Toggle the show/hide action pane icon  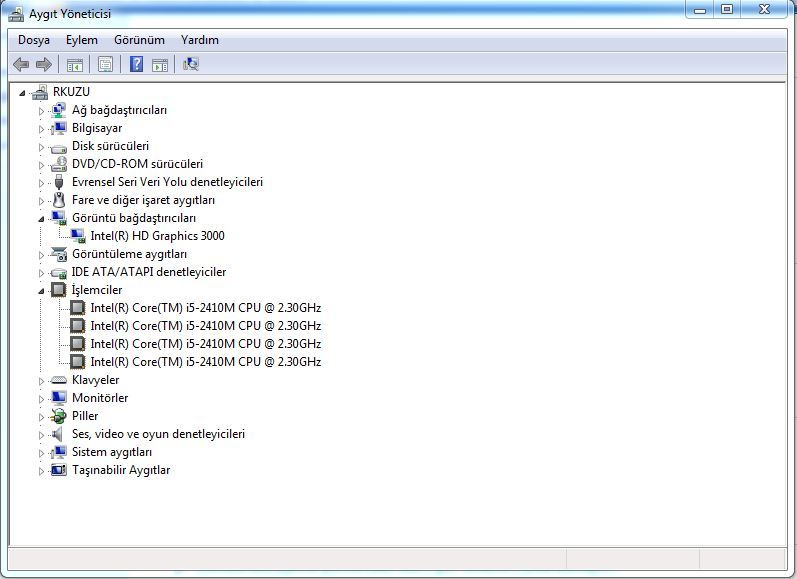coord(159,65)
